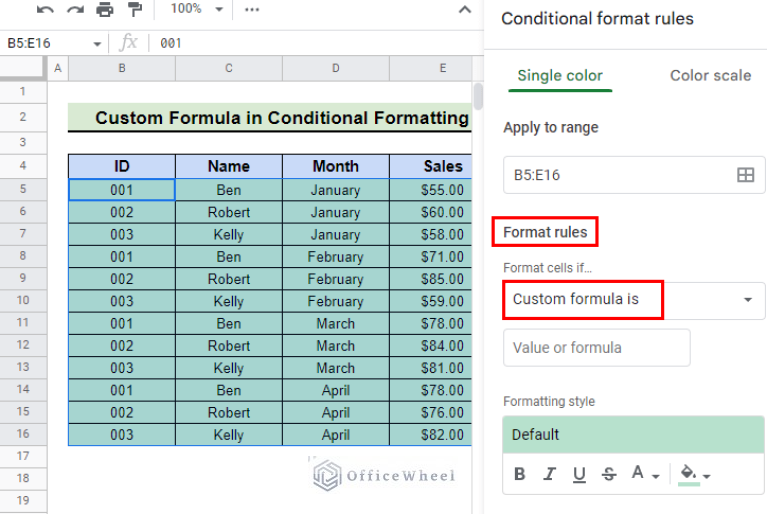Viewport: 767px width, 514px height.
Task: Print the spreadsheet using printer icon
Action: coord(105,10)
